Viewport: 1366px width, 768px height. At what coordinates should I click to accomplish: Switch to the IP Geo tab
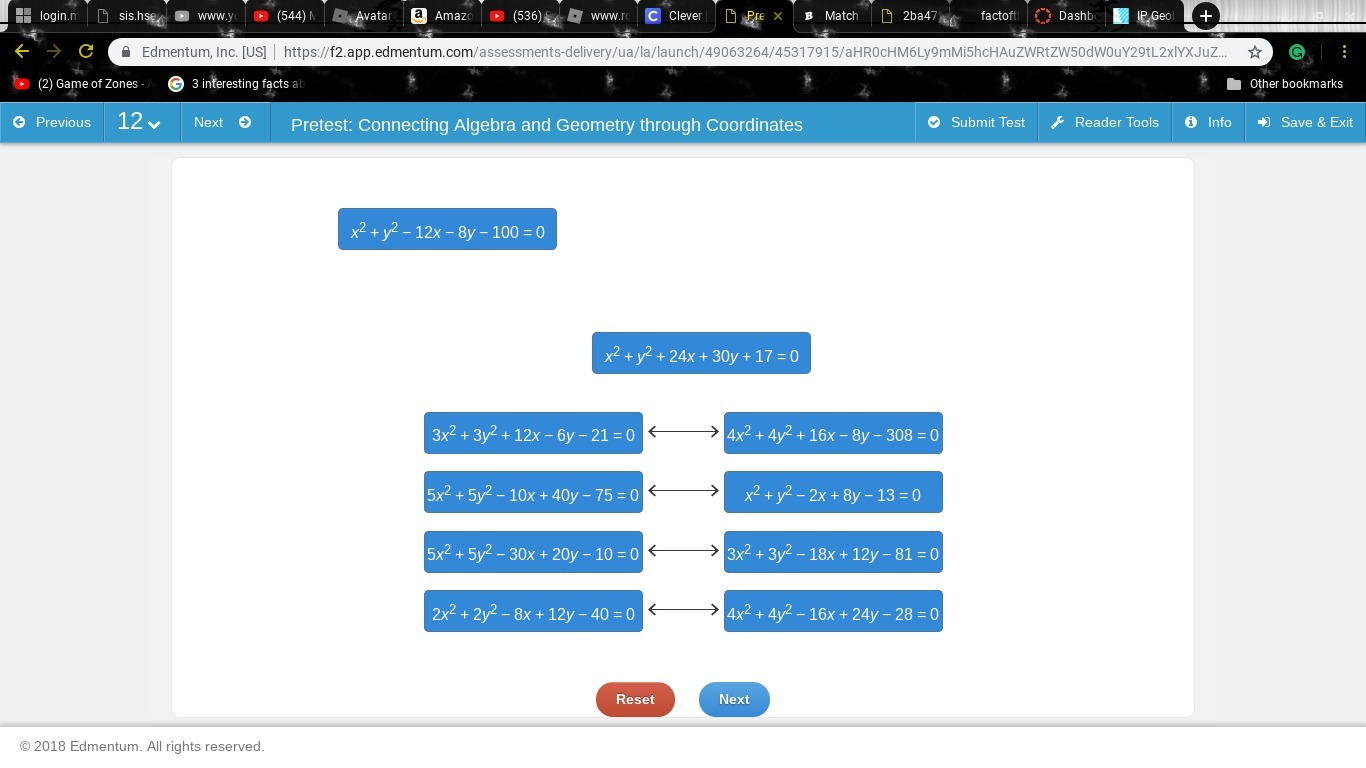click(x=1145, y=16)
